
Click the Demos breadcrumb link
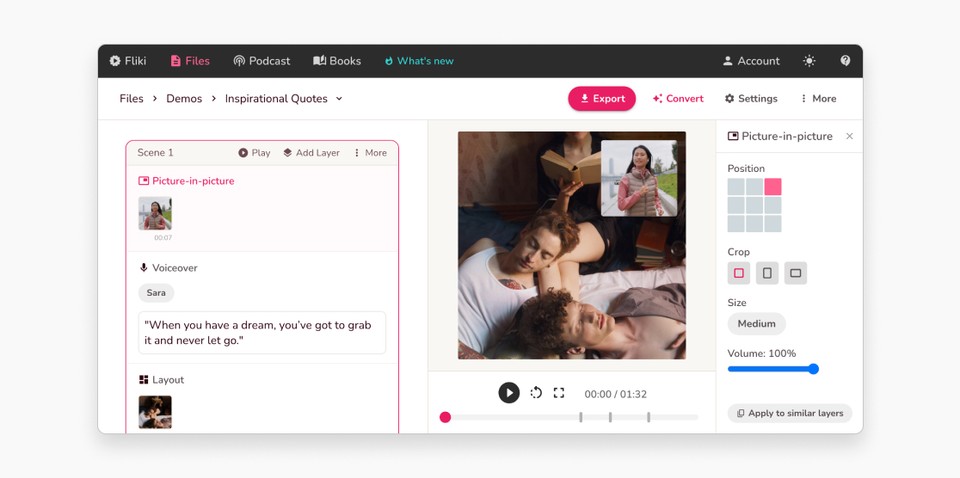point(184,99)
